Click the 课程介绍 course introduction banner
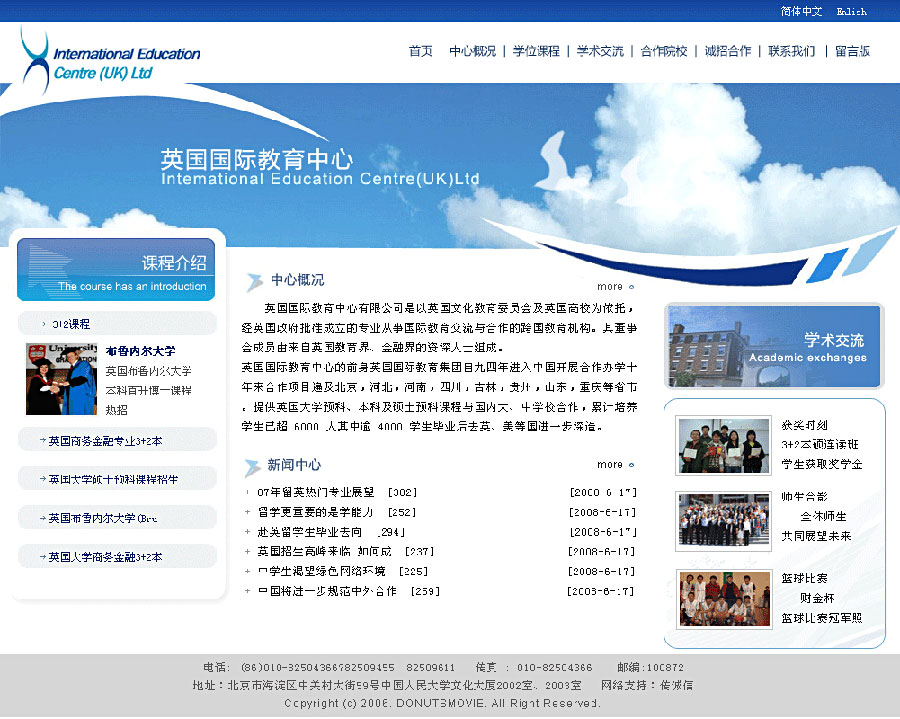Image resolution: width=900 pixels, height=719 pixels. click(116, 270)
